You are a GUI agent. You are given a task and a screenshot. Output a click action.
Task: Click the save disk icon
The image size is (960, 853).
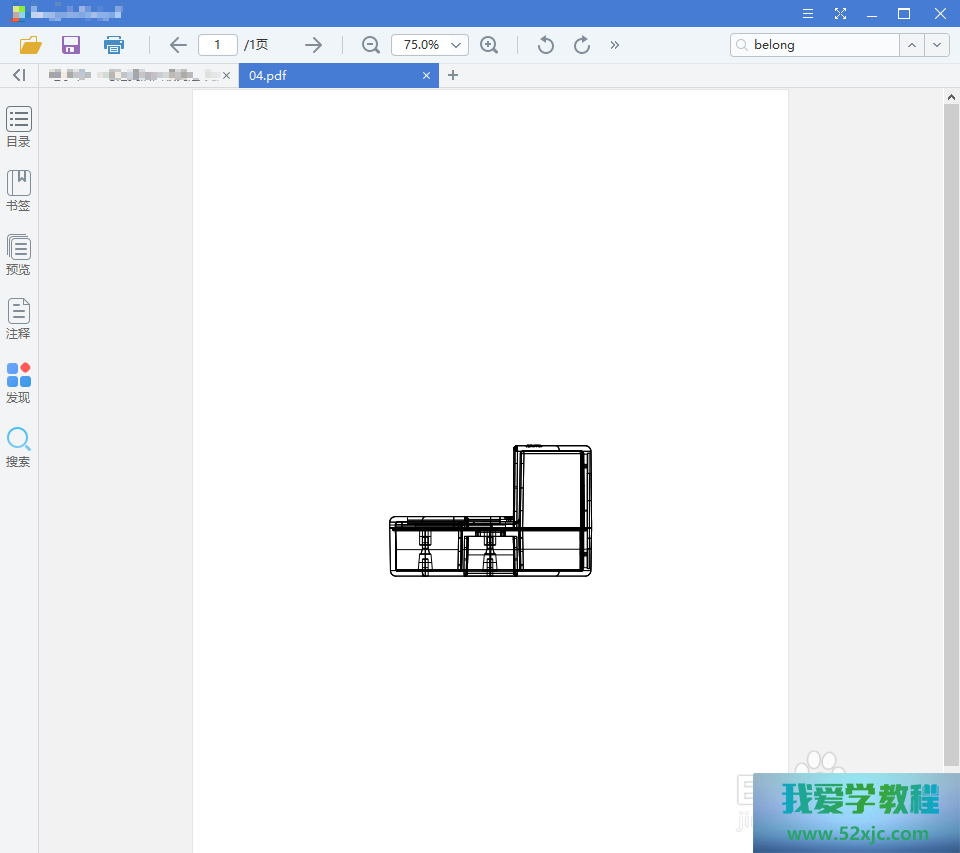[71, 45]
